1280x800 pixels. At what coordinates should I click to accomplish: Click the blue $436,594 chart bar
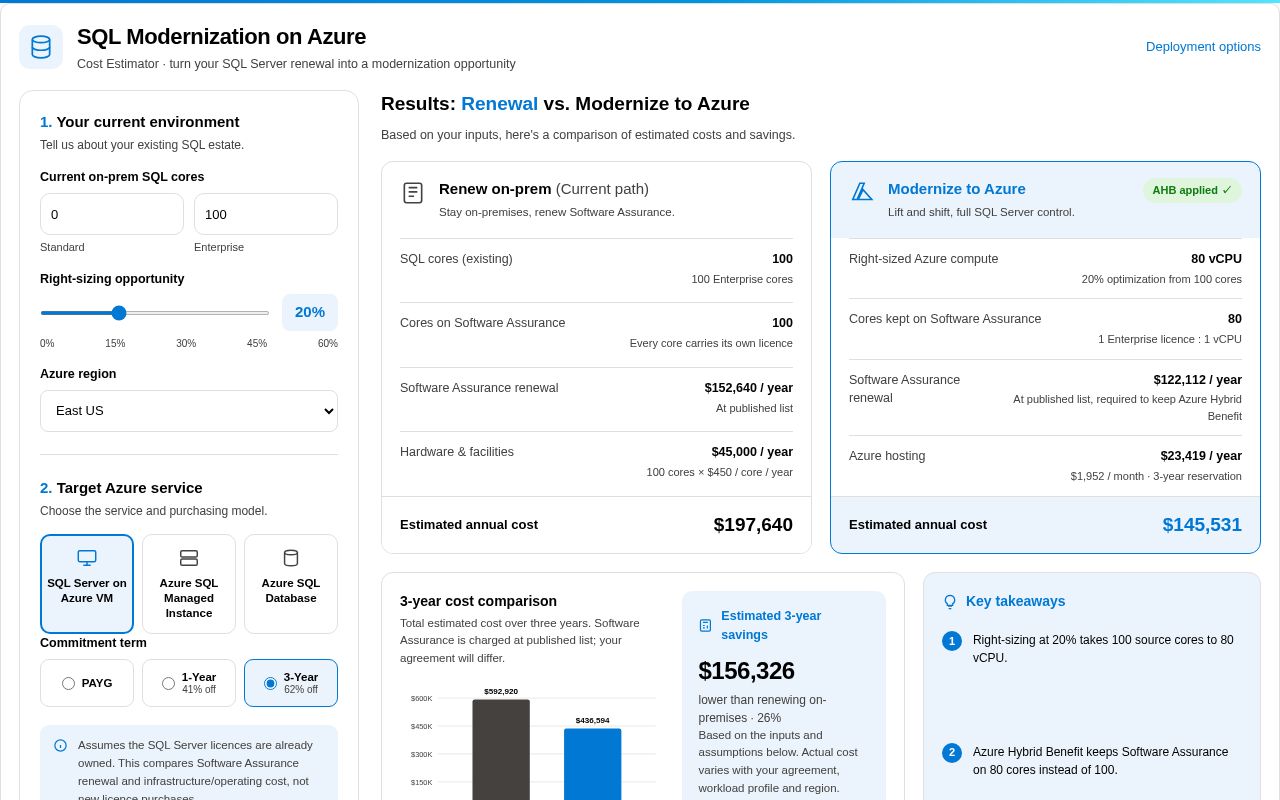(592, 764)
